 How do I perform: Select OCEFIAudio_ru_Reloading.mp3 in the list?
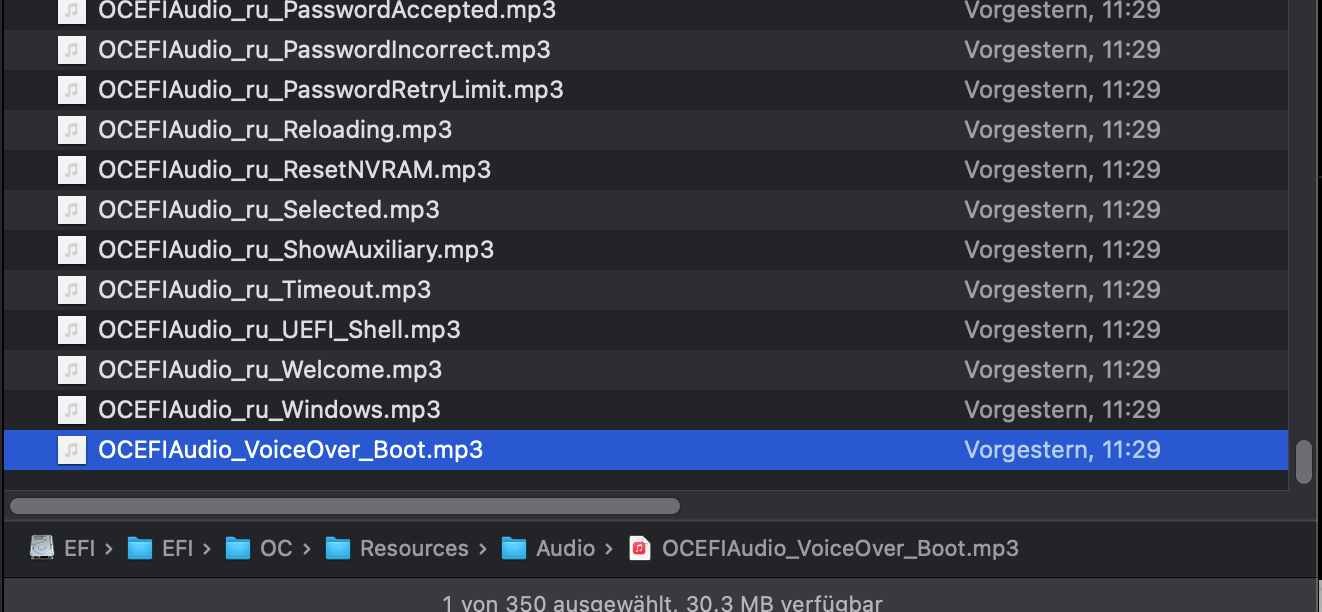tap(275, 130)
